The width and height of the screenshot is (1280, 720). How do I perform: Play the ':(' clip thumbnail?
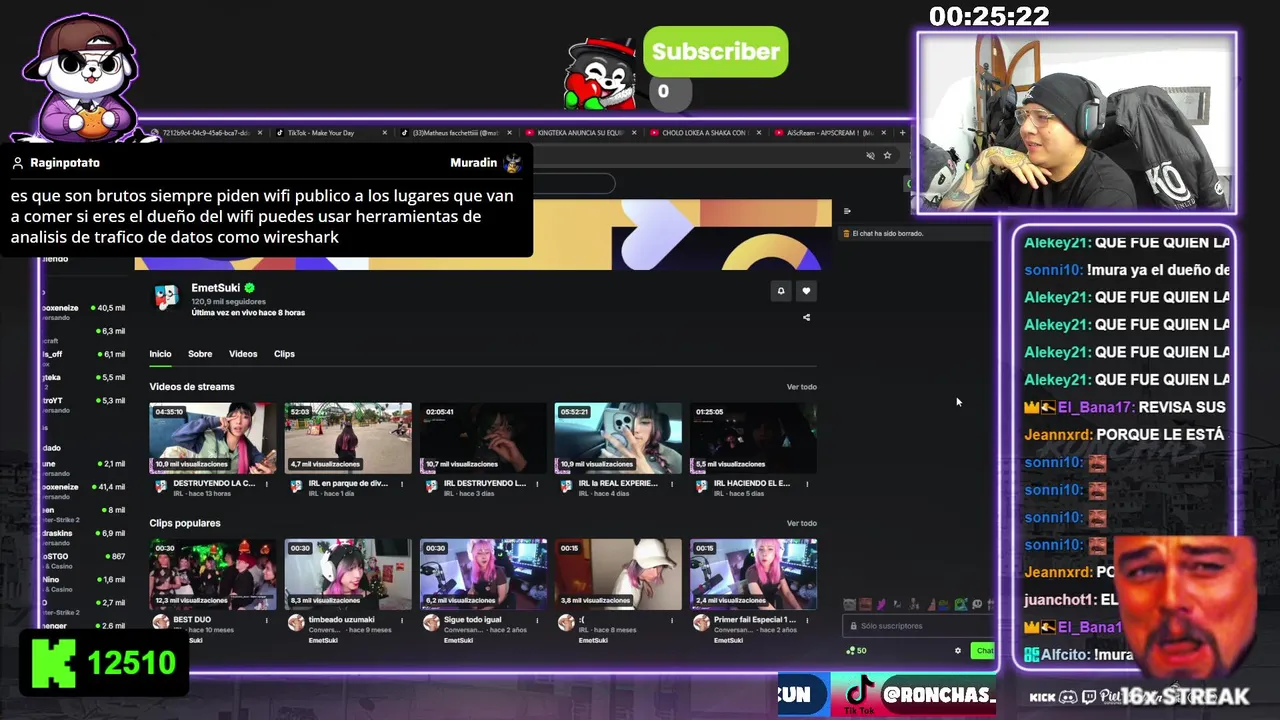(x=618, y=574)
